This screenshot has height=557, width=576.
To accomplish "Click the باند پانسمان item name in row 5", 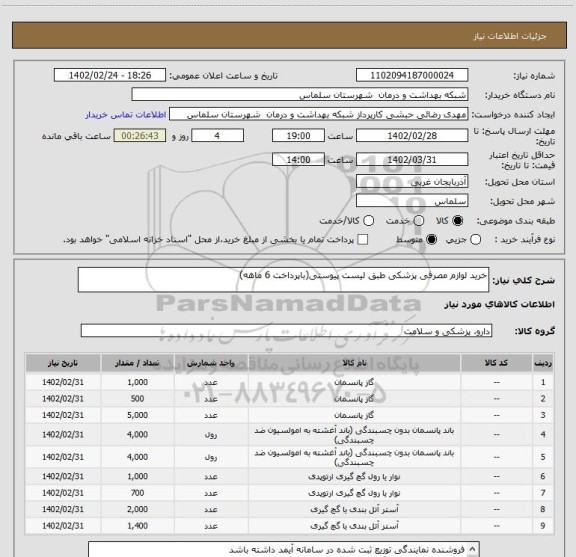I will point(354,457).
